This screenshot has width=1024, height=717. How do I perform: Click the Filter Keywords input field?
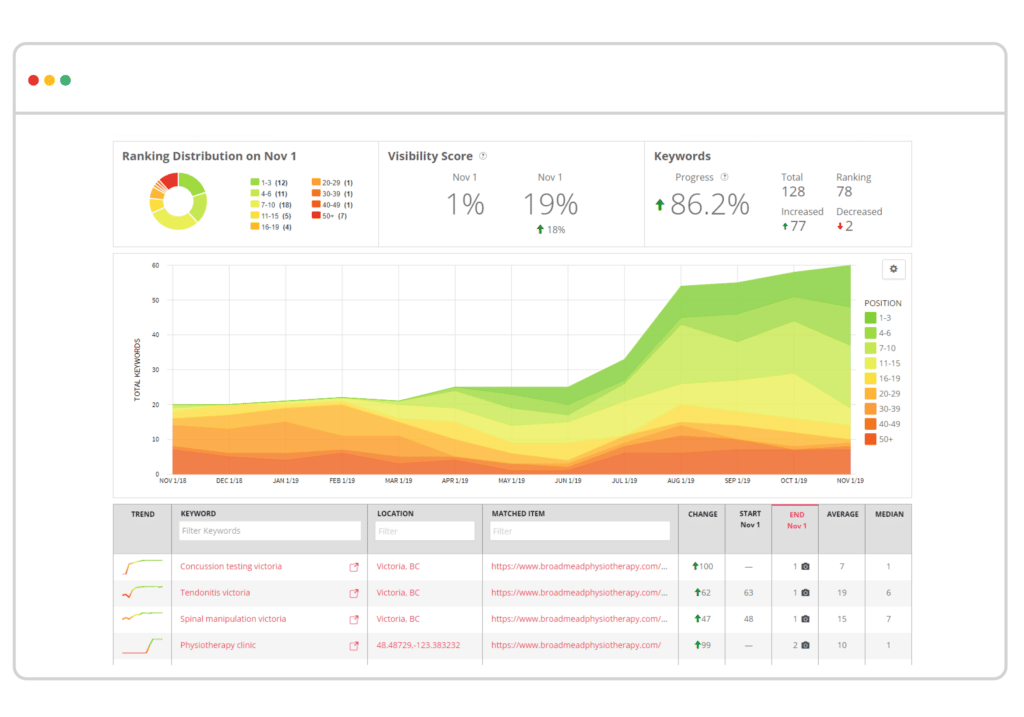pos(268,530)
